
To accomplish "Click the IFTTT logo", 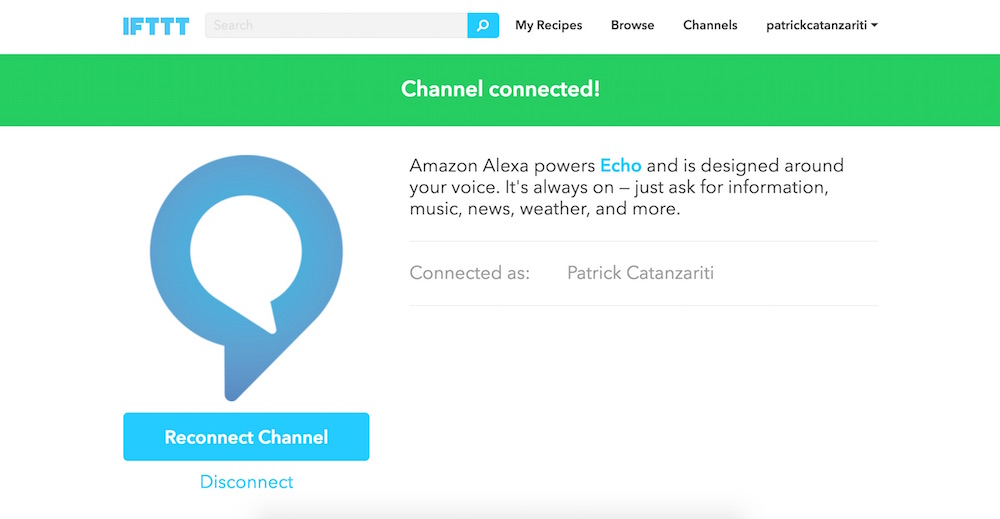I will point(155,26).
